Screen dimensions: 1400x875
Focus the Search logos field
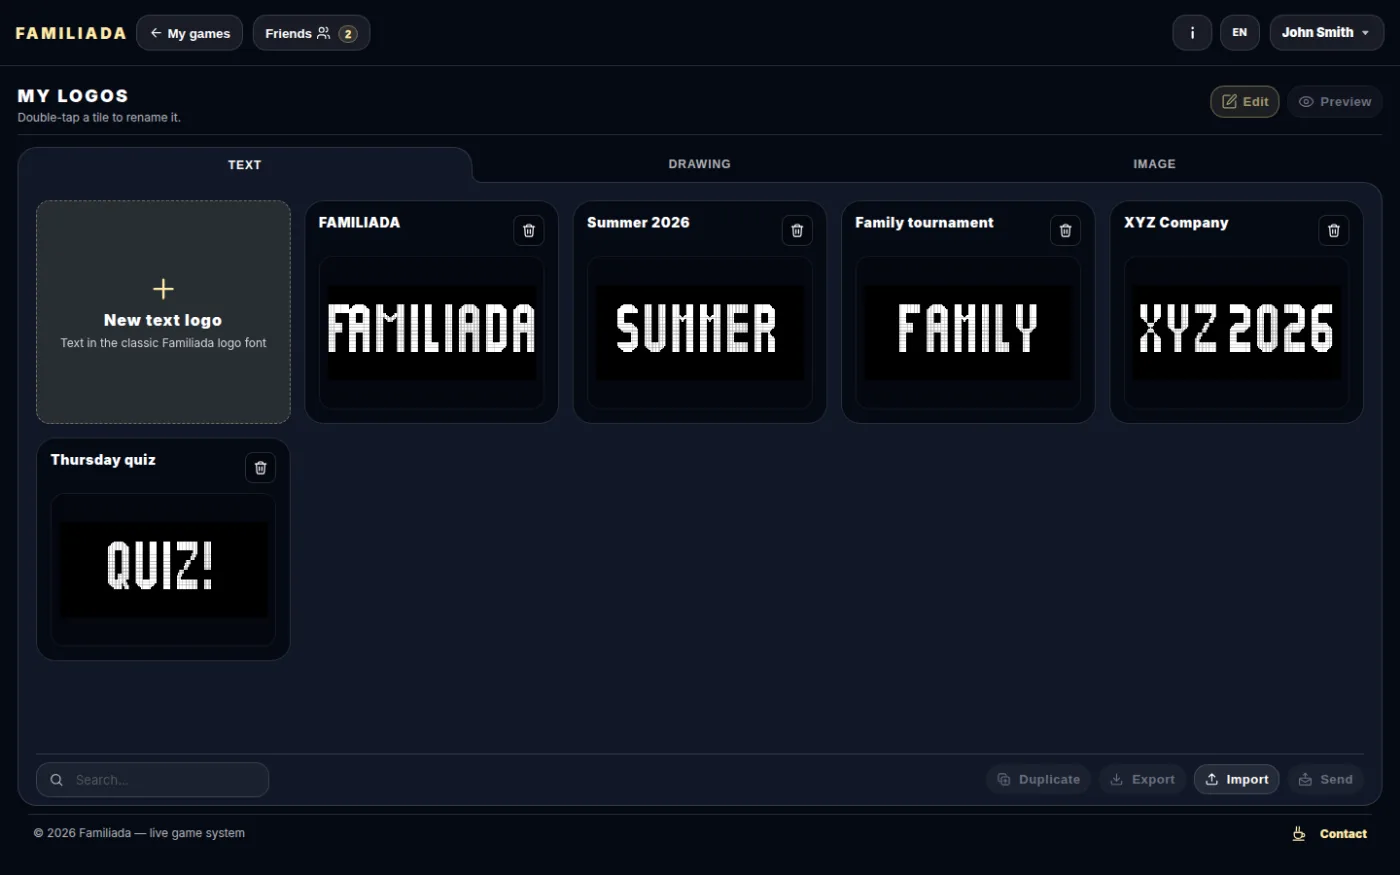point(152,780)
